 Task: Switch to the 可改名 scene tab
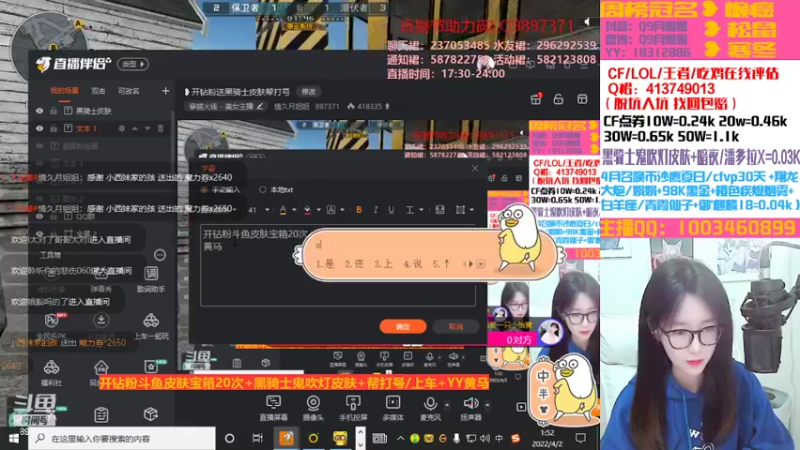(x=129, y=91)
